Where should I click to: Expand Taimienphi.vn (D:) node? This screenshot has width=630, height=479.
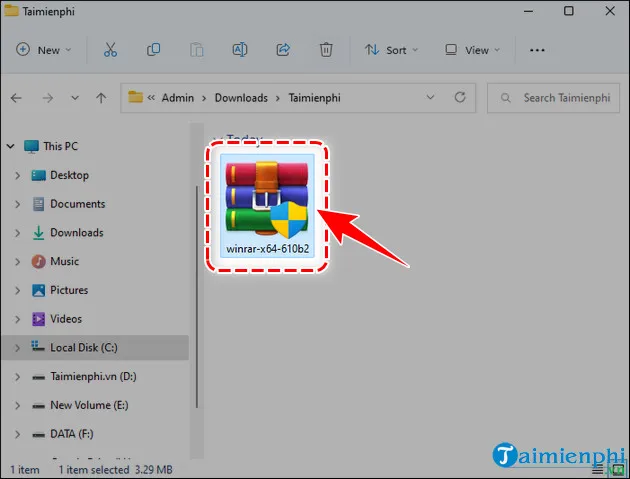tap(17, 377)
